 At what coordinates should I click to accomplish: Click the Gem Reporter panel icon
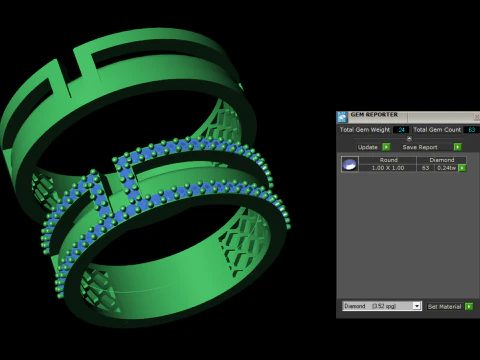click(342, 117)
